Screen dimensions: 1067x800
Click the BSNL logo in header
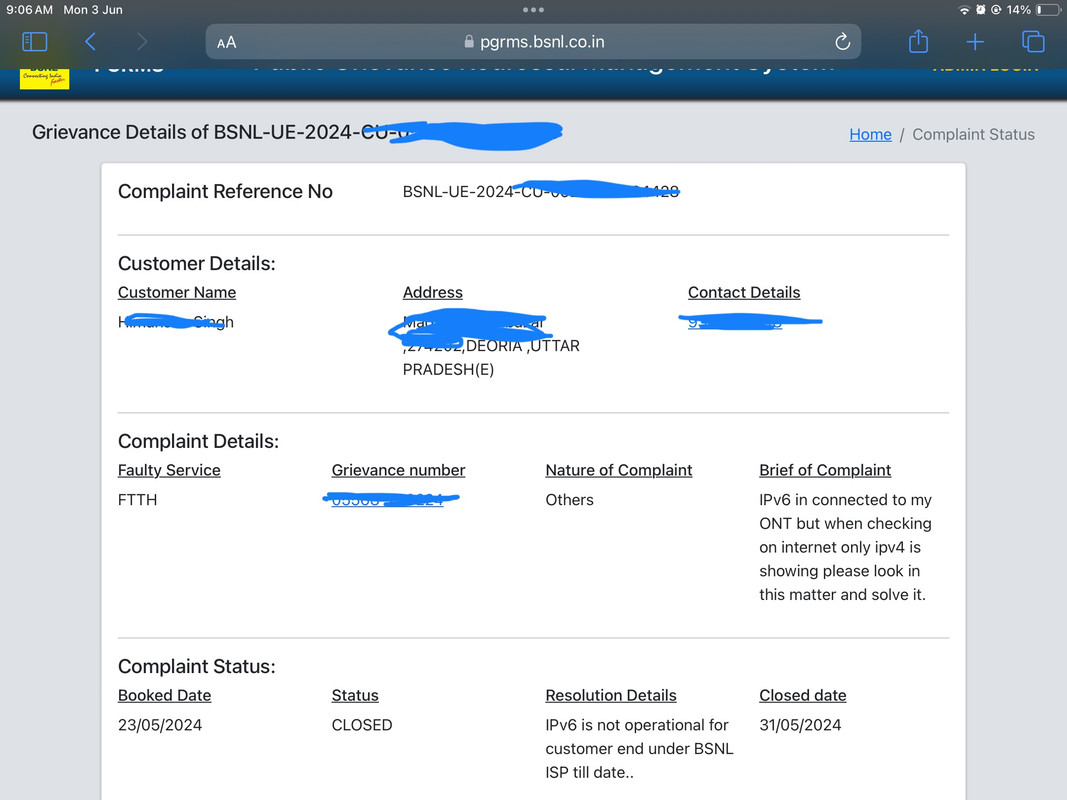click(45, 76)
